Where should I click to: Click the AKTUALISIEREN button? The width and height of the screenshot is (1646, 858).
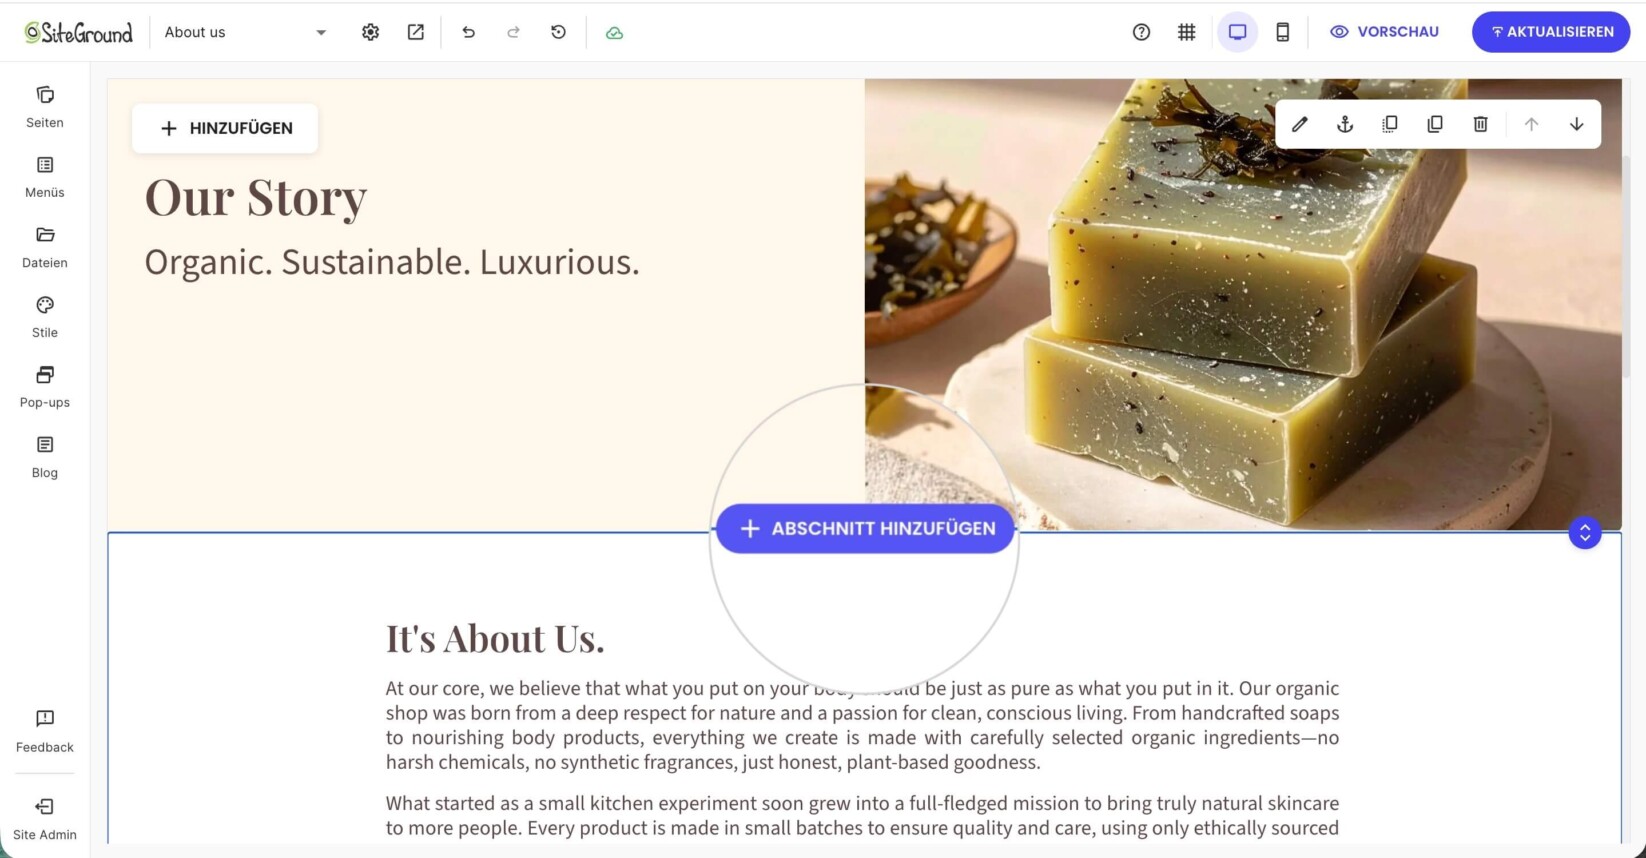click(1551, 32)
